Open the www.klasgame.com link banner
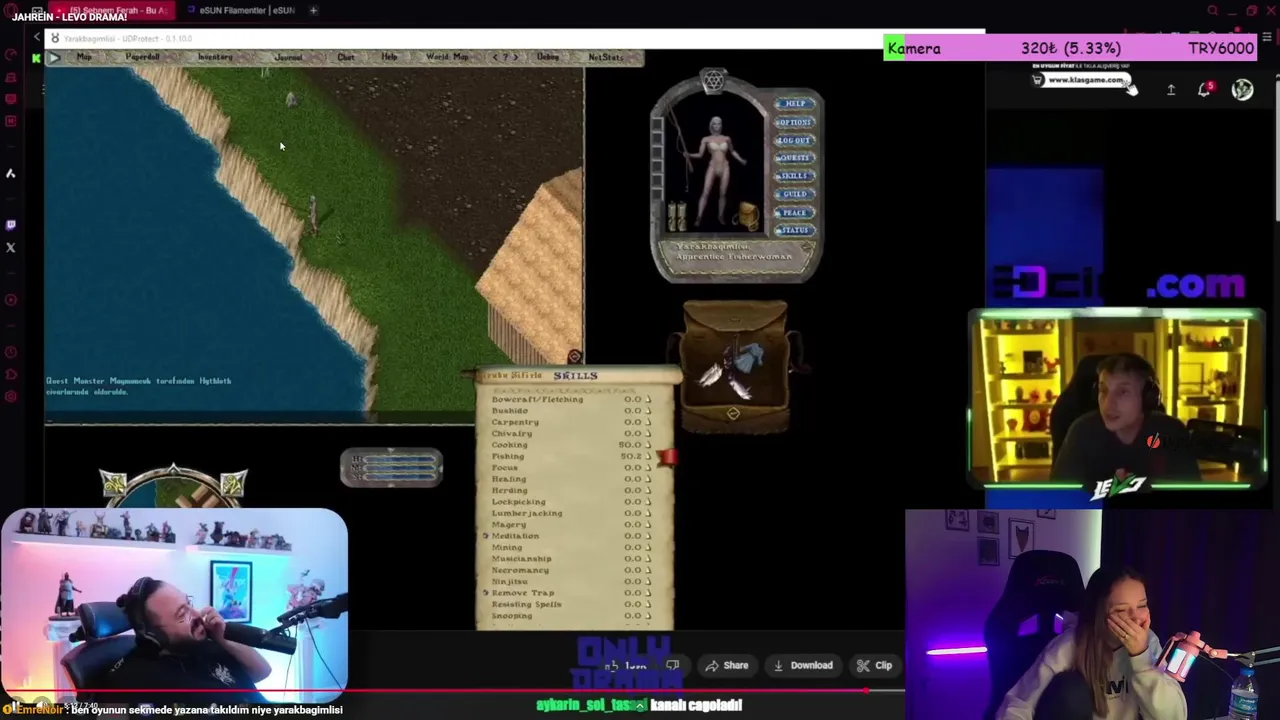Image resolution: width=1280 pixels, height=720 pixels. click(x=1083, y=80)
